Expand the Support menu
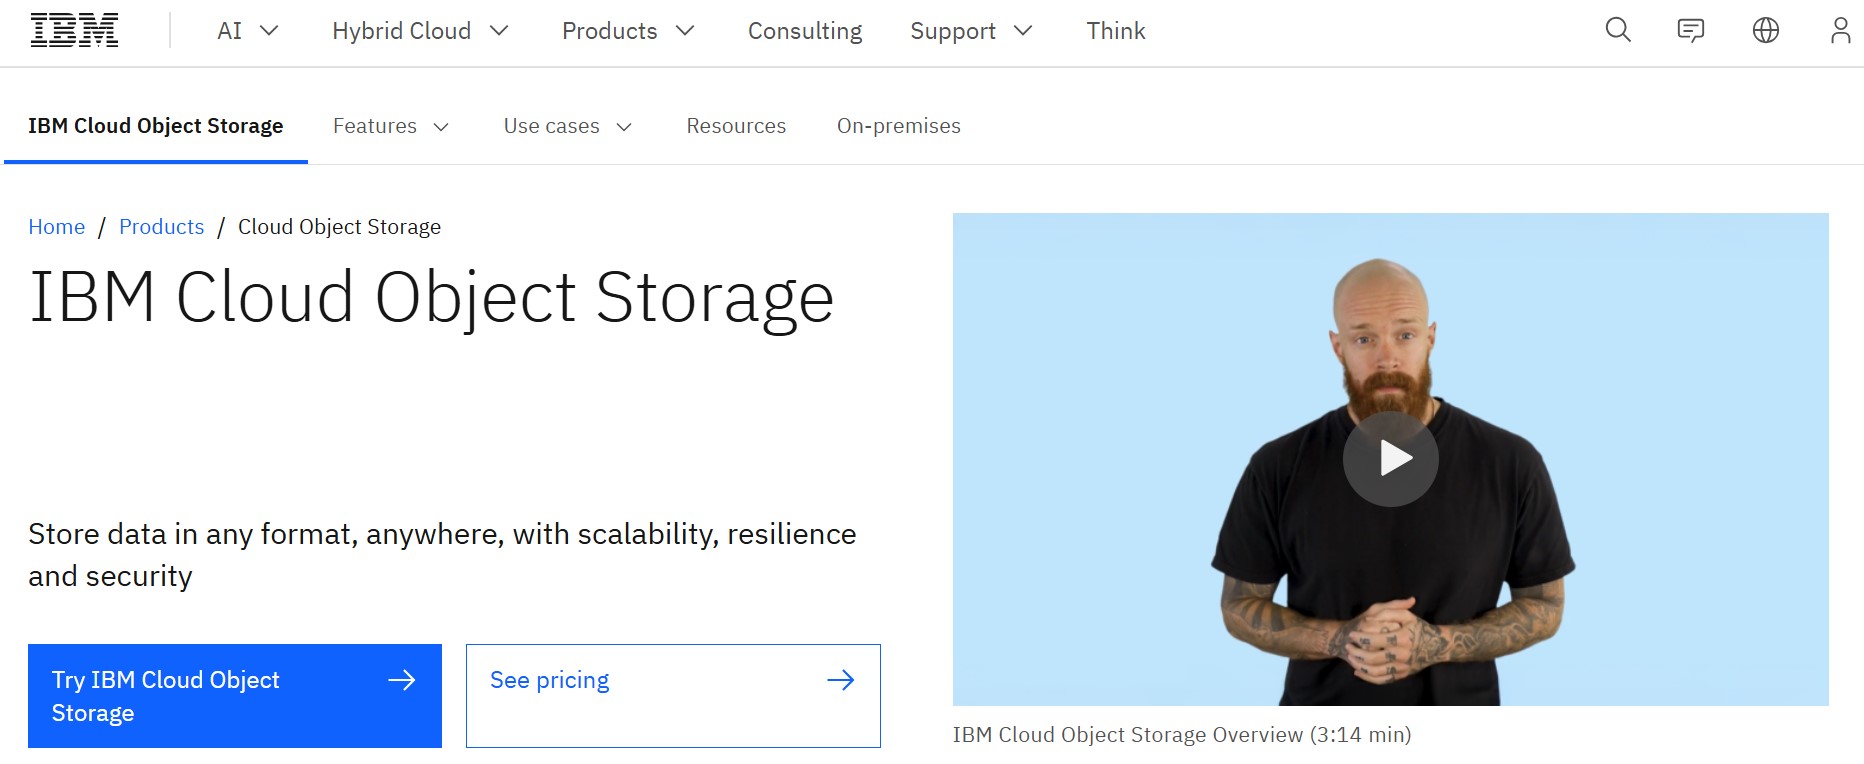 [x=971, y=31]
